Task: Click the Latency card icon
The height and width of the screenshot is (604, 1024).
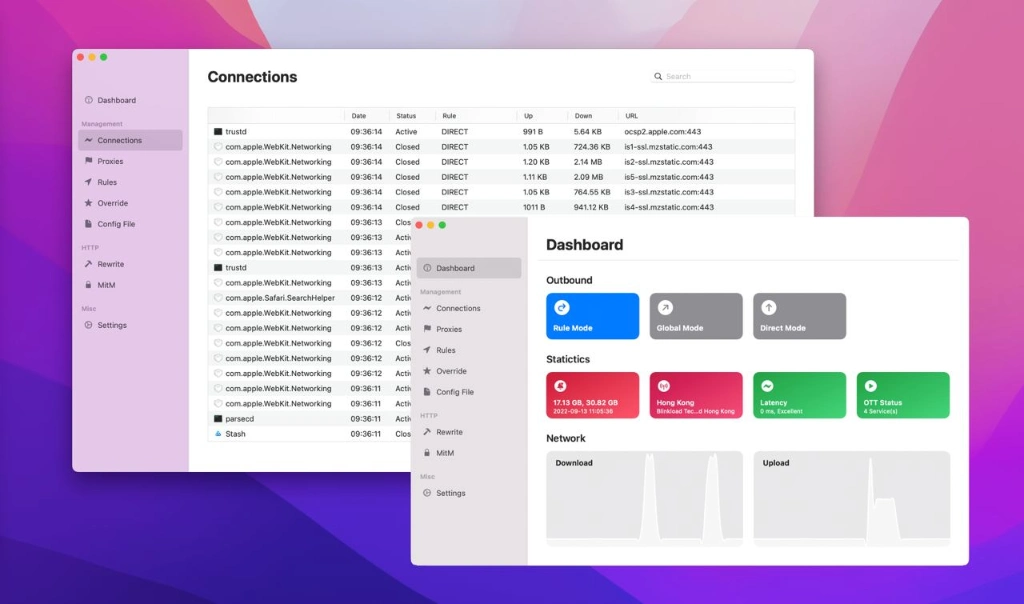Action: coord(767,385)
